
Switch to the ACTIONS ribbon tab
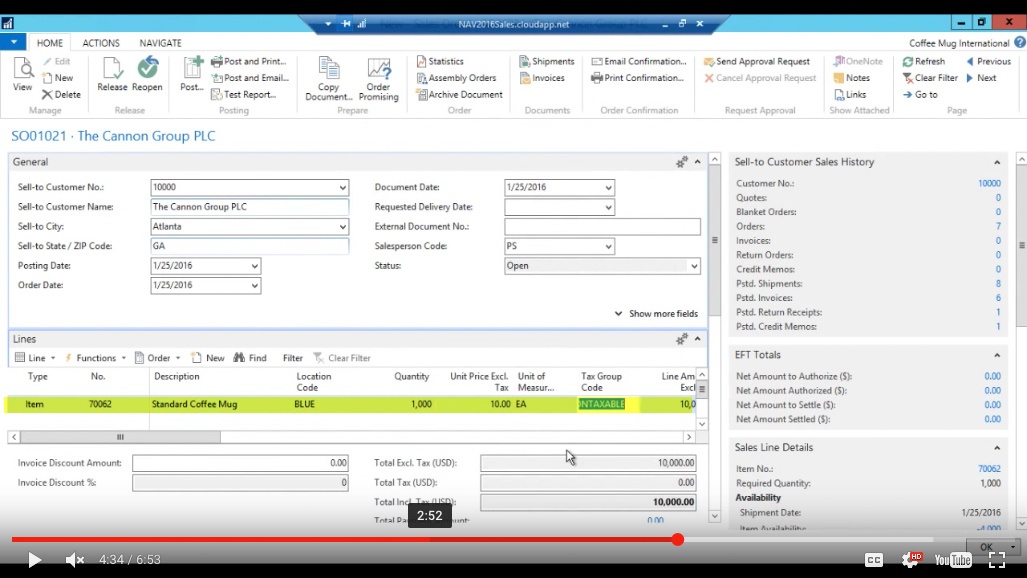[x=100, y=43]
